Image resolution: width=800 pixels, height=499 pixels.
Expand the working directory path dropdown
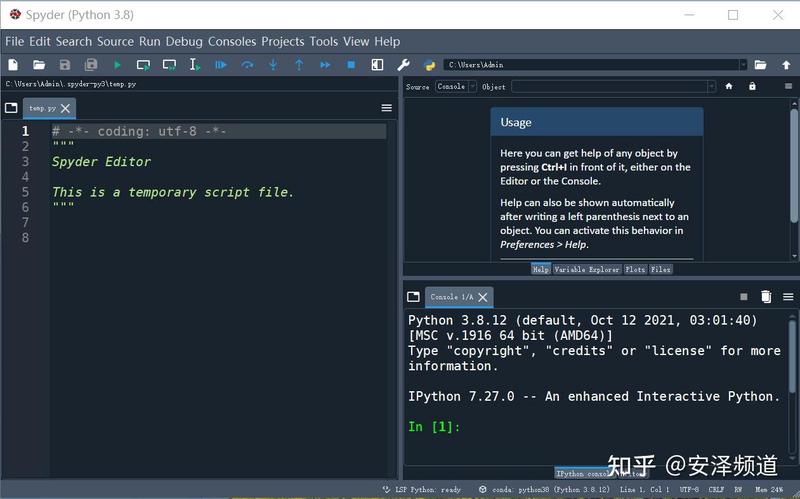coord(743,65)
